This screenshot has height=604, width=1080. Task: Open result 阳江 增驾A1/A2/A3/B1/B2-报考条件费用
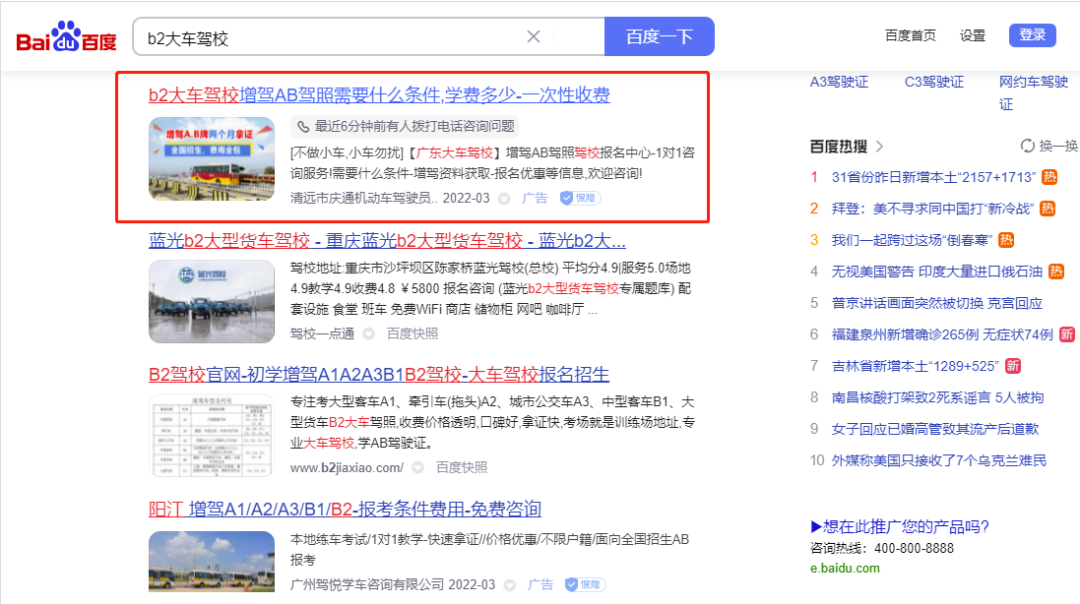coord(344,509)
